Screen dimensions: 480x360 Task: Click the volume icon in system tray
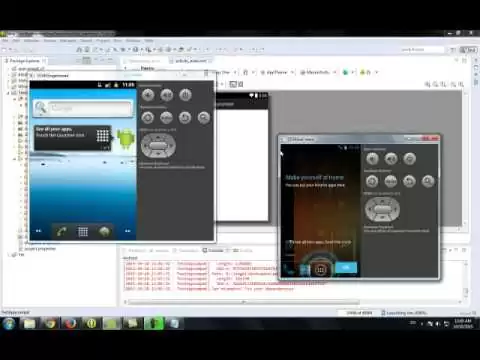coord(438,324)
